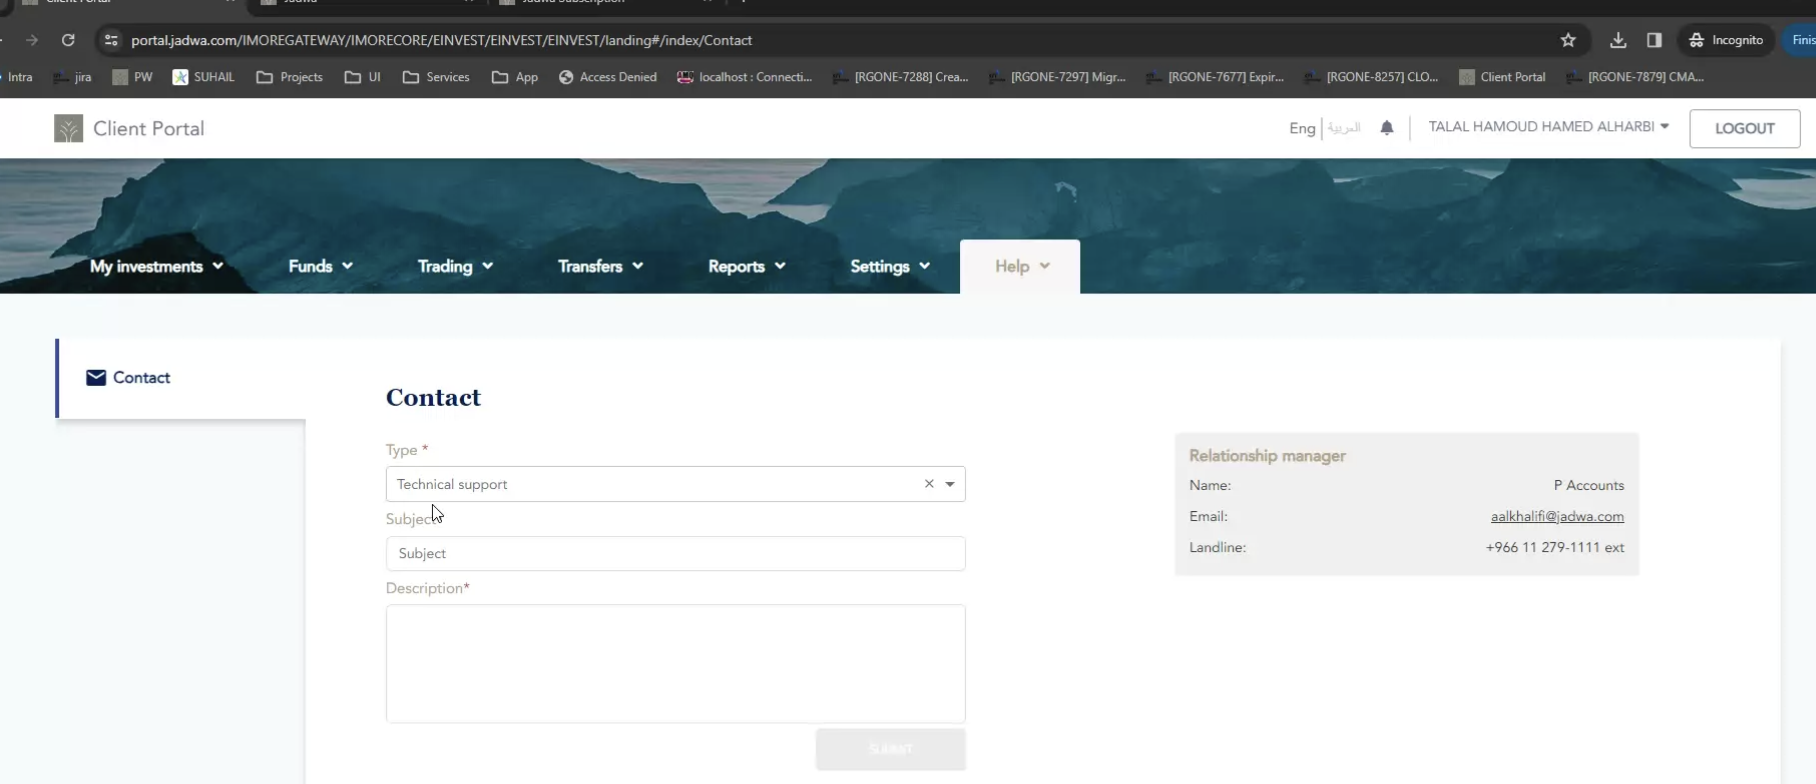
Task: Clear the Technical support selection with X
Action: pyautogui.click(x=929, y=484)
